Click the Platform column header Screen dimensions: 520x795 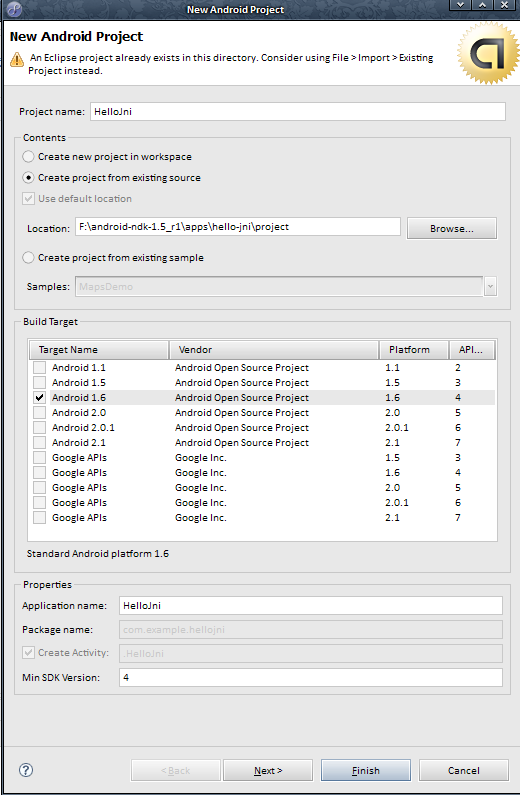click(x=414, y=350)
